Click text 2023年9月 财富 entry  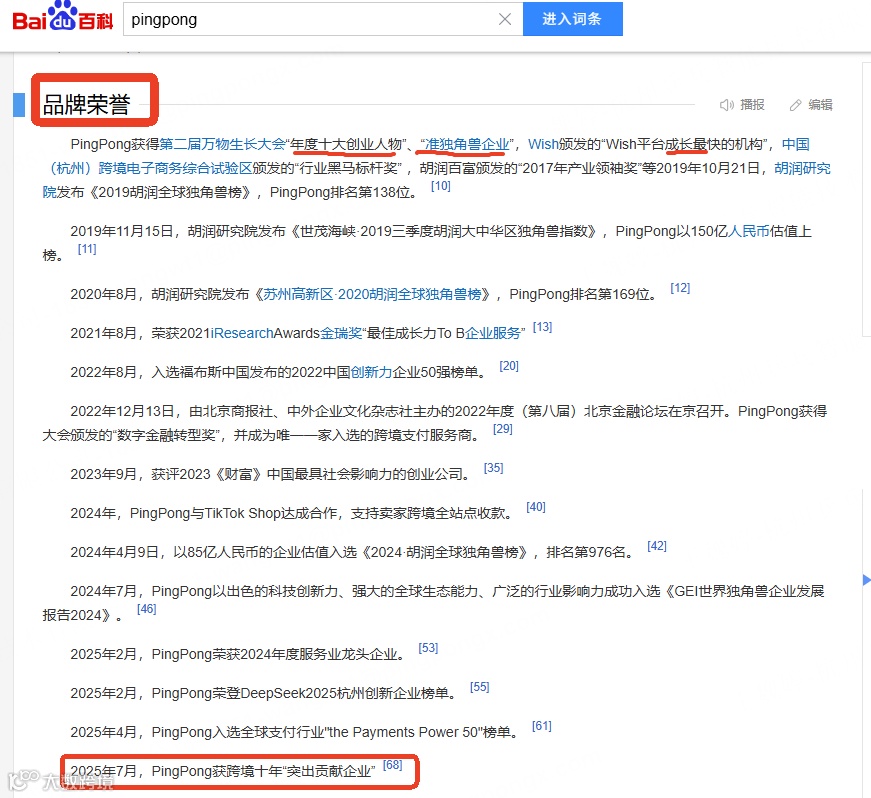[x=271, y=474]
